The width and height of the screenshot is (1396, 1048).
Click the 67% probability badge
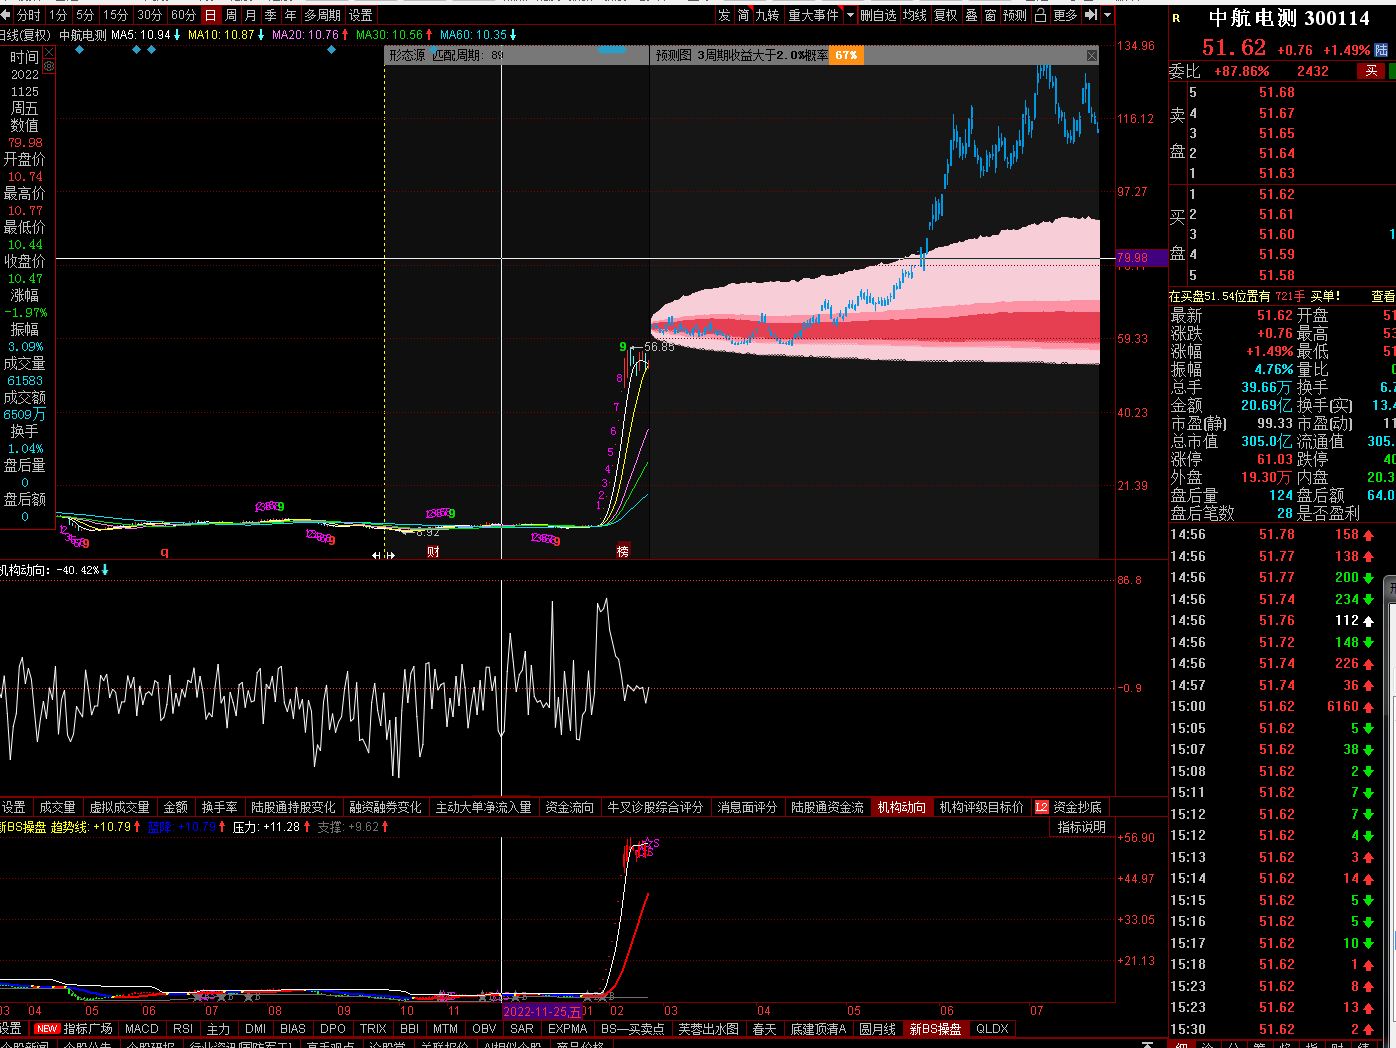pyautogui.click(x=846, y=56)
